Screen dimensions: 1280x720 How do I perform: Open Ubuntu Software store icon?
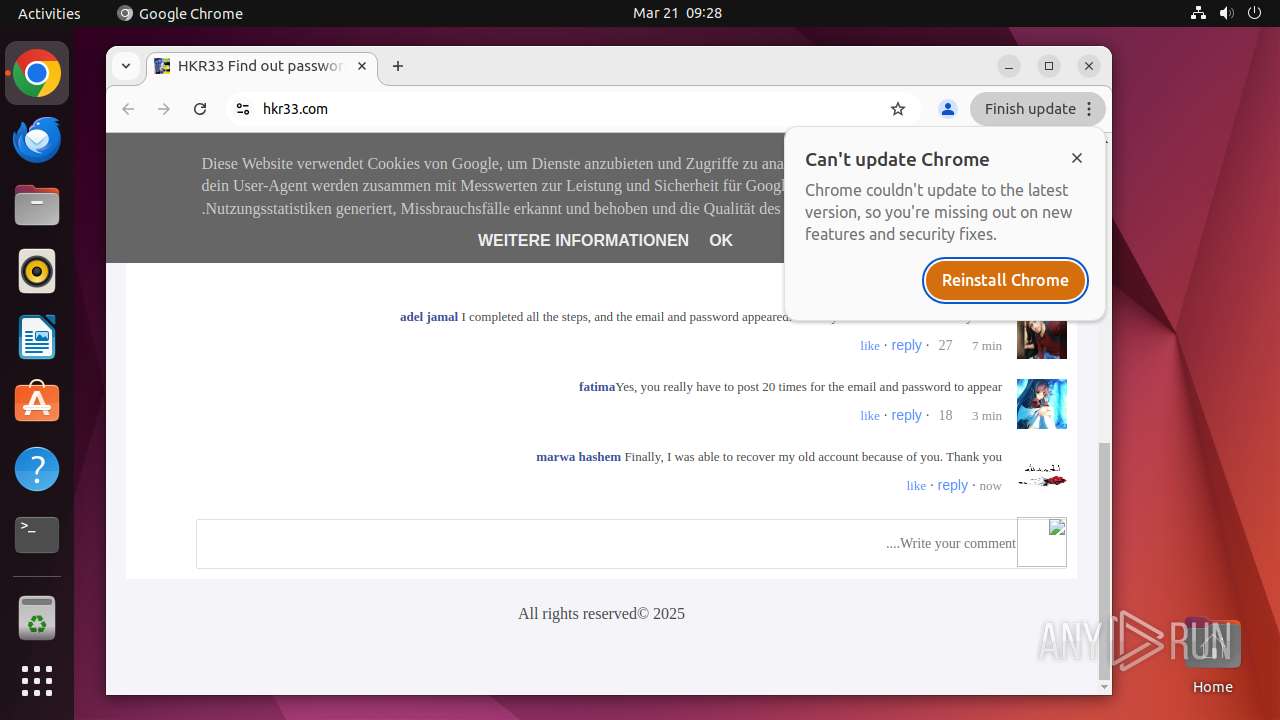(37, 403)
